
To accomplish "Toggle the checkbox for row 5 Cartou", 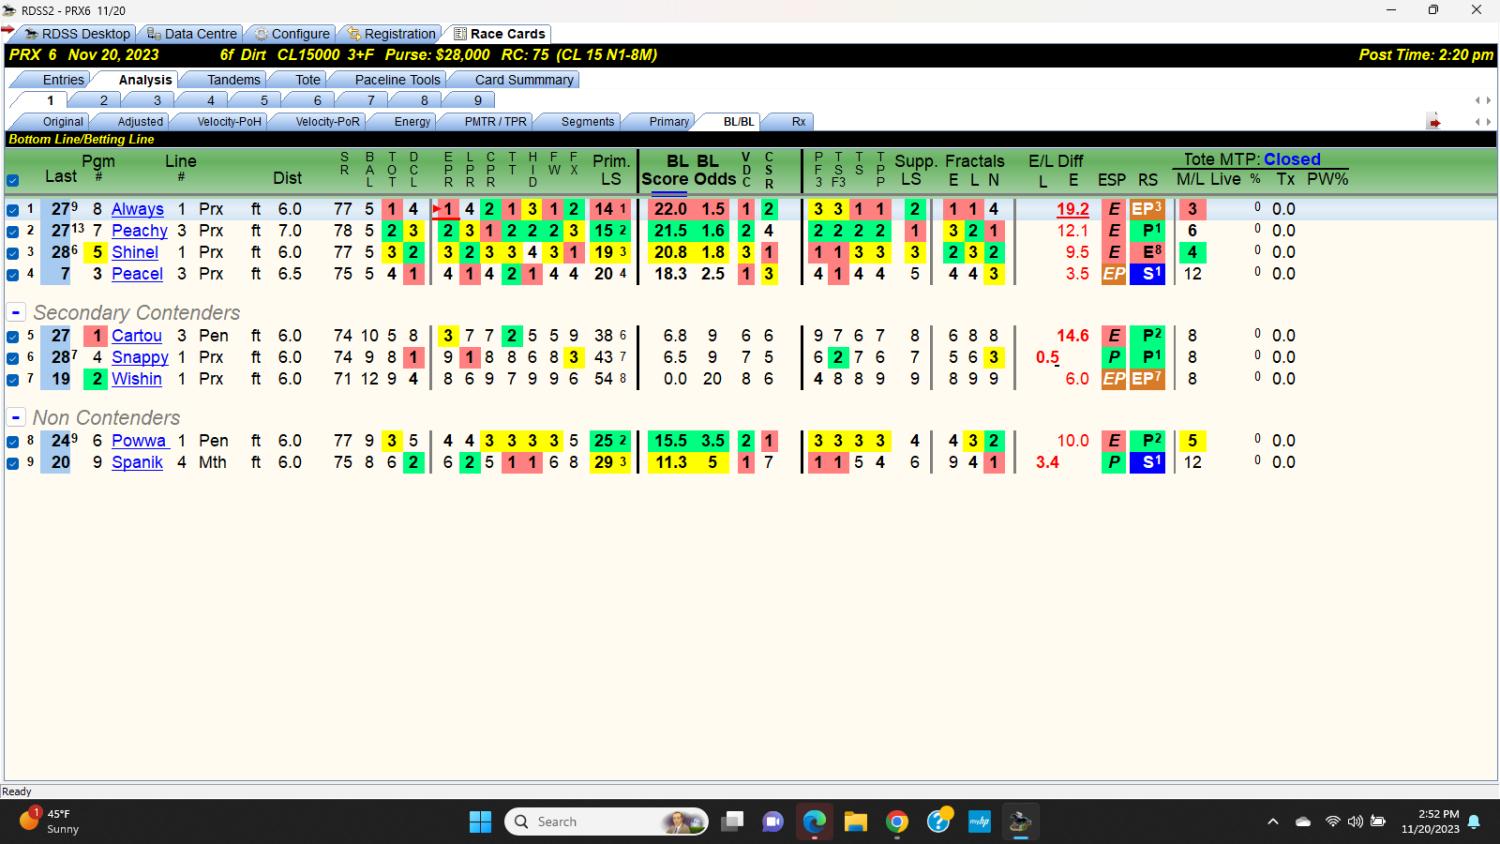I will tap(12, 336).
